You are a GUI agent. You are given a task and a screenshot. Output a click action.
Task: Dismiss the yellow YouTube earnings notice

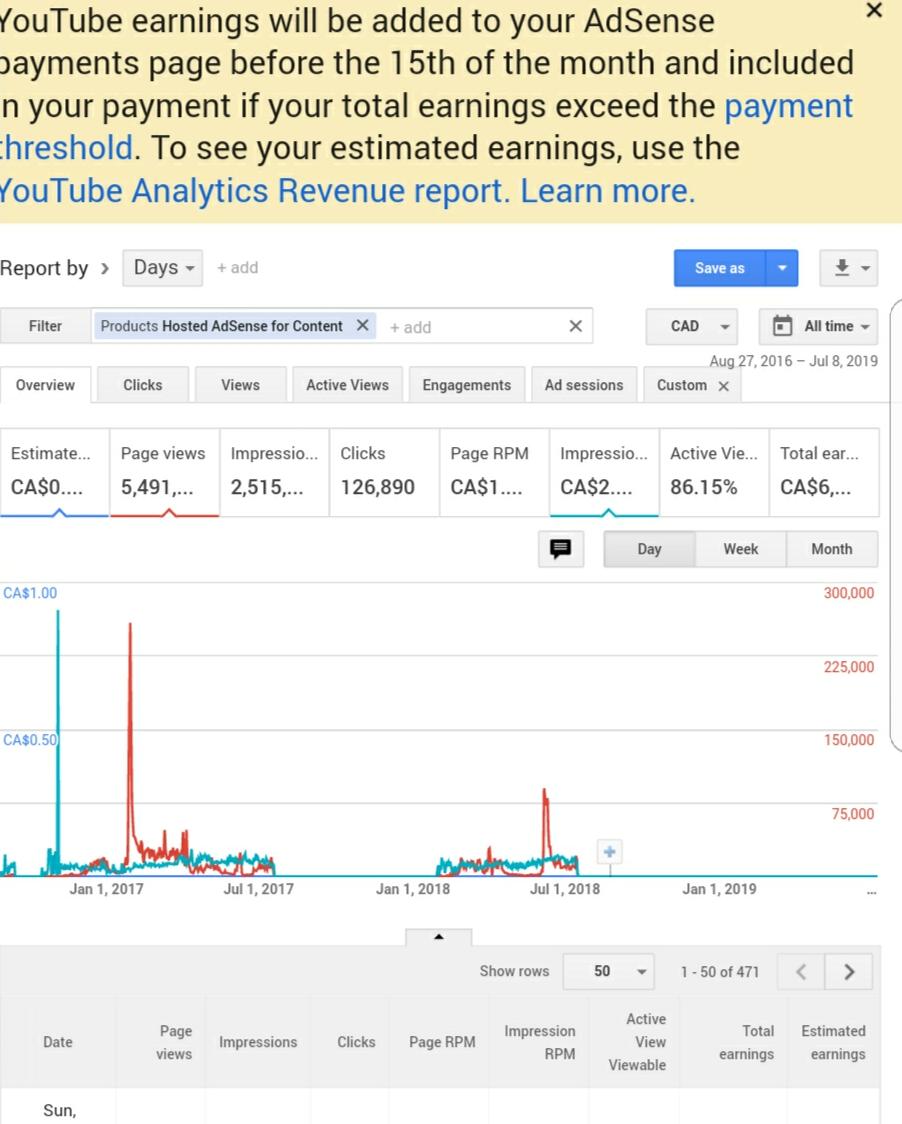click(873, 11)
